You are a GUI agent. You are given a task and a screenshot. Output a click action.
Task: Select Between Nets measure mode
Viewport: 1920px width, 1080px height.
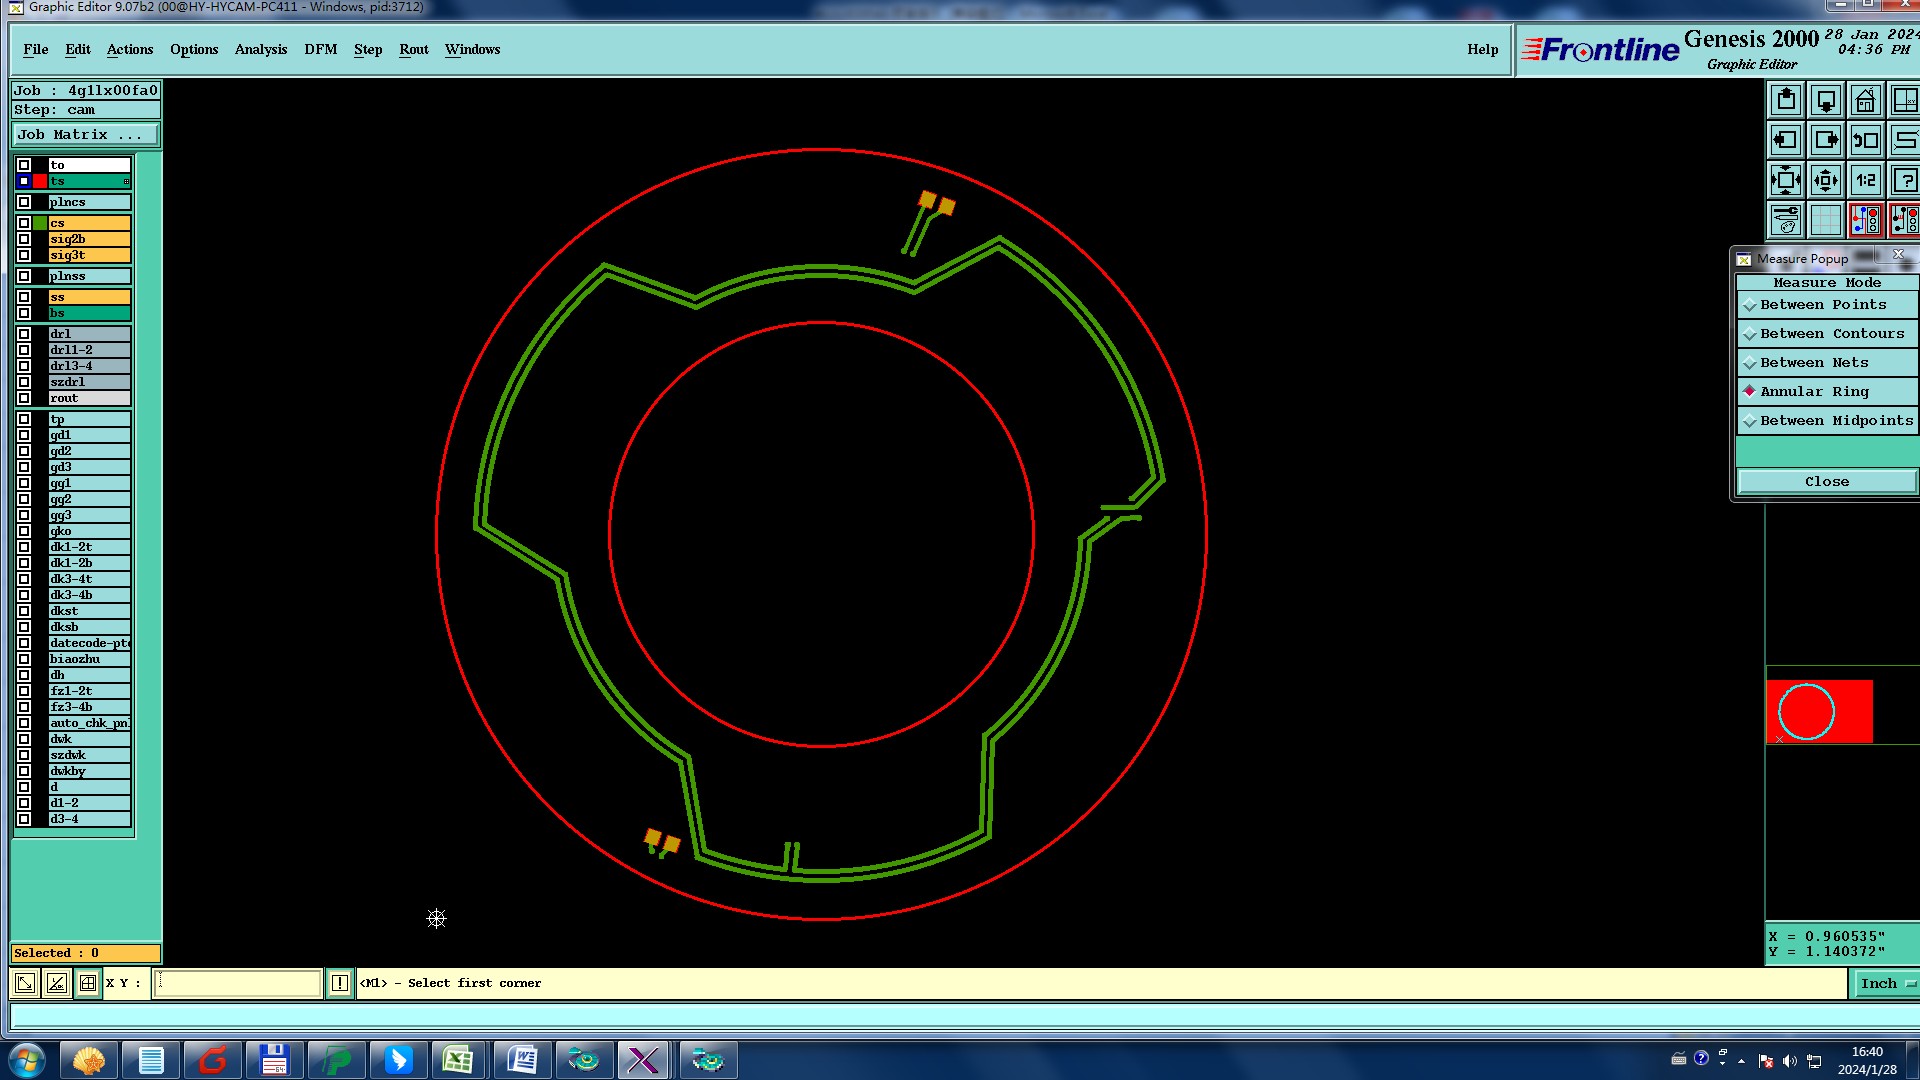click(1814, 363)
